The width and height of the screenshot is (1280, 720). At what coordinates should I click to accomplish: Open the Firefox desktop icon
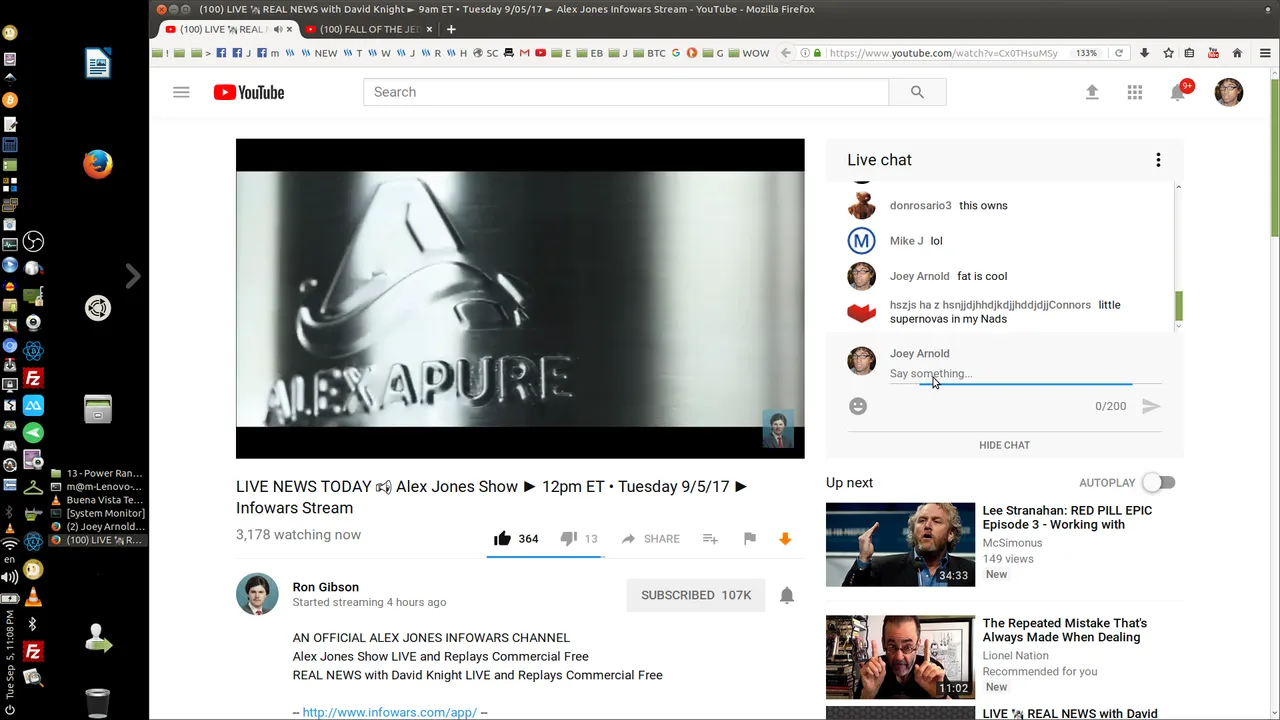pos(98,164)
